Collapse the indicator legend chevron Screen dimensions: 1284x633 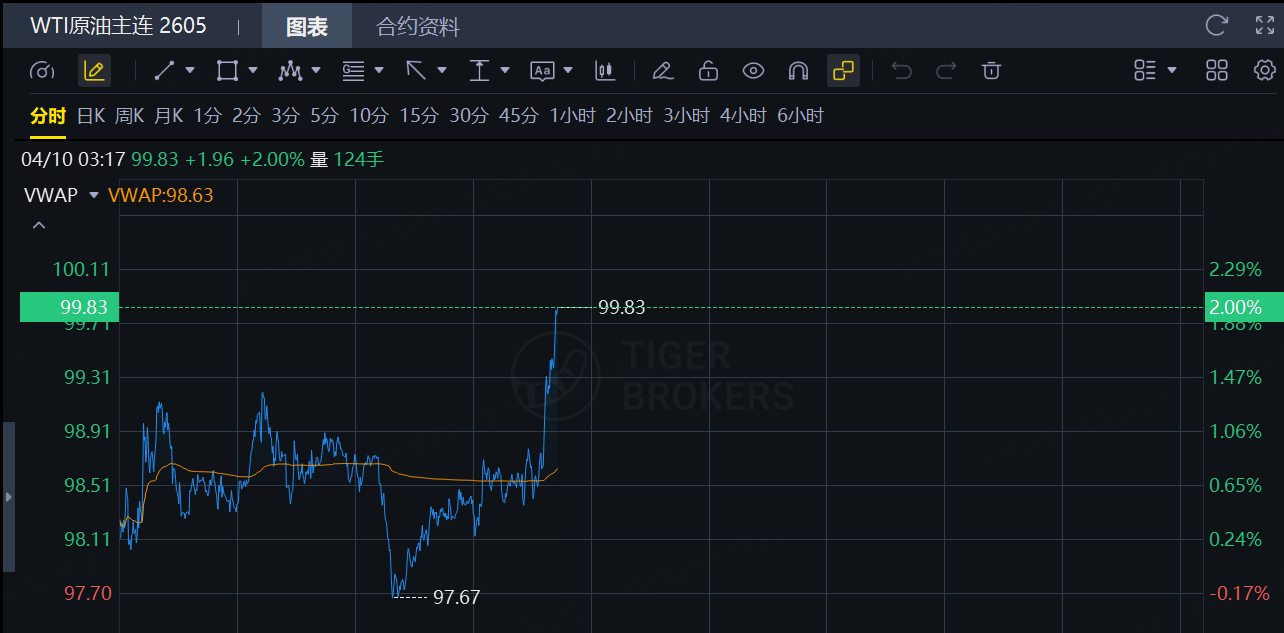point(39,225)
